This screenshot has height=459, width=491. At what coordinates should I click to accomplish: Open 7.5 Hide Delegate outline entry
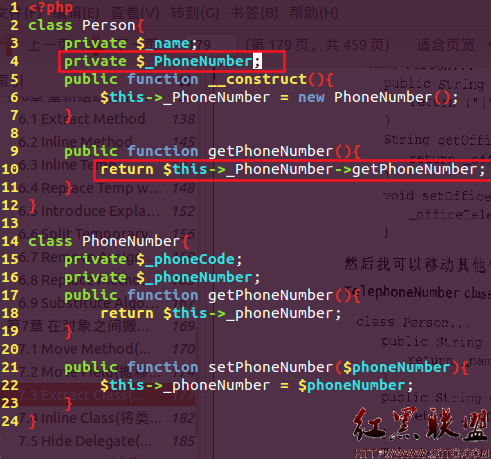tap(85, 441)
